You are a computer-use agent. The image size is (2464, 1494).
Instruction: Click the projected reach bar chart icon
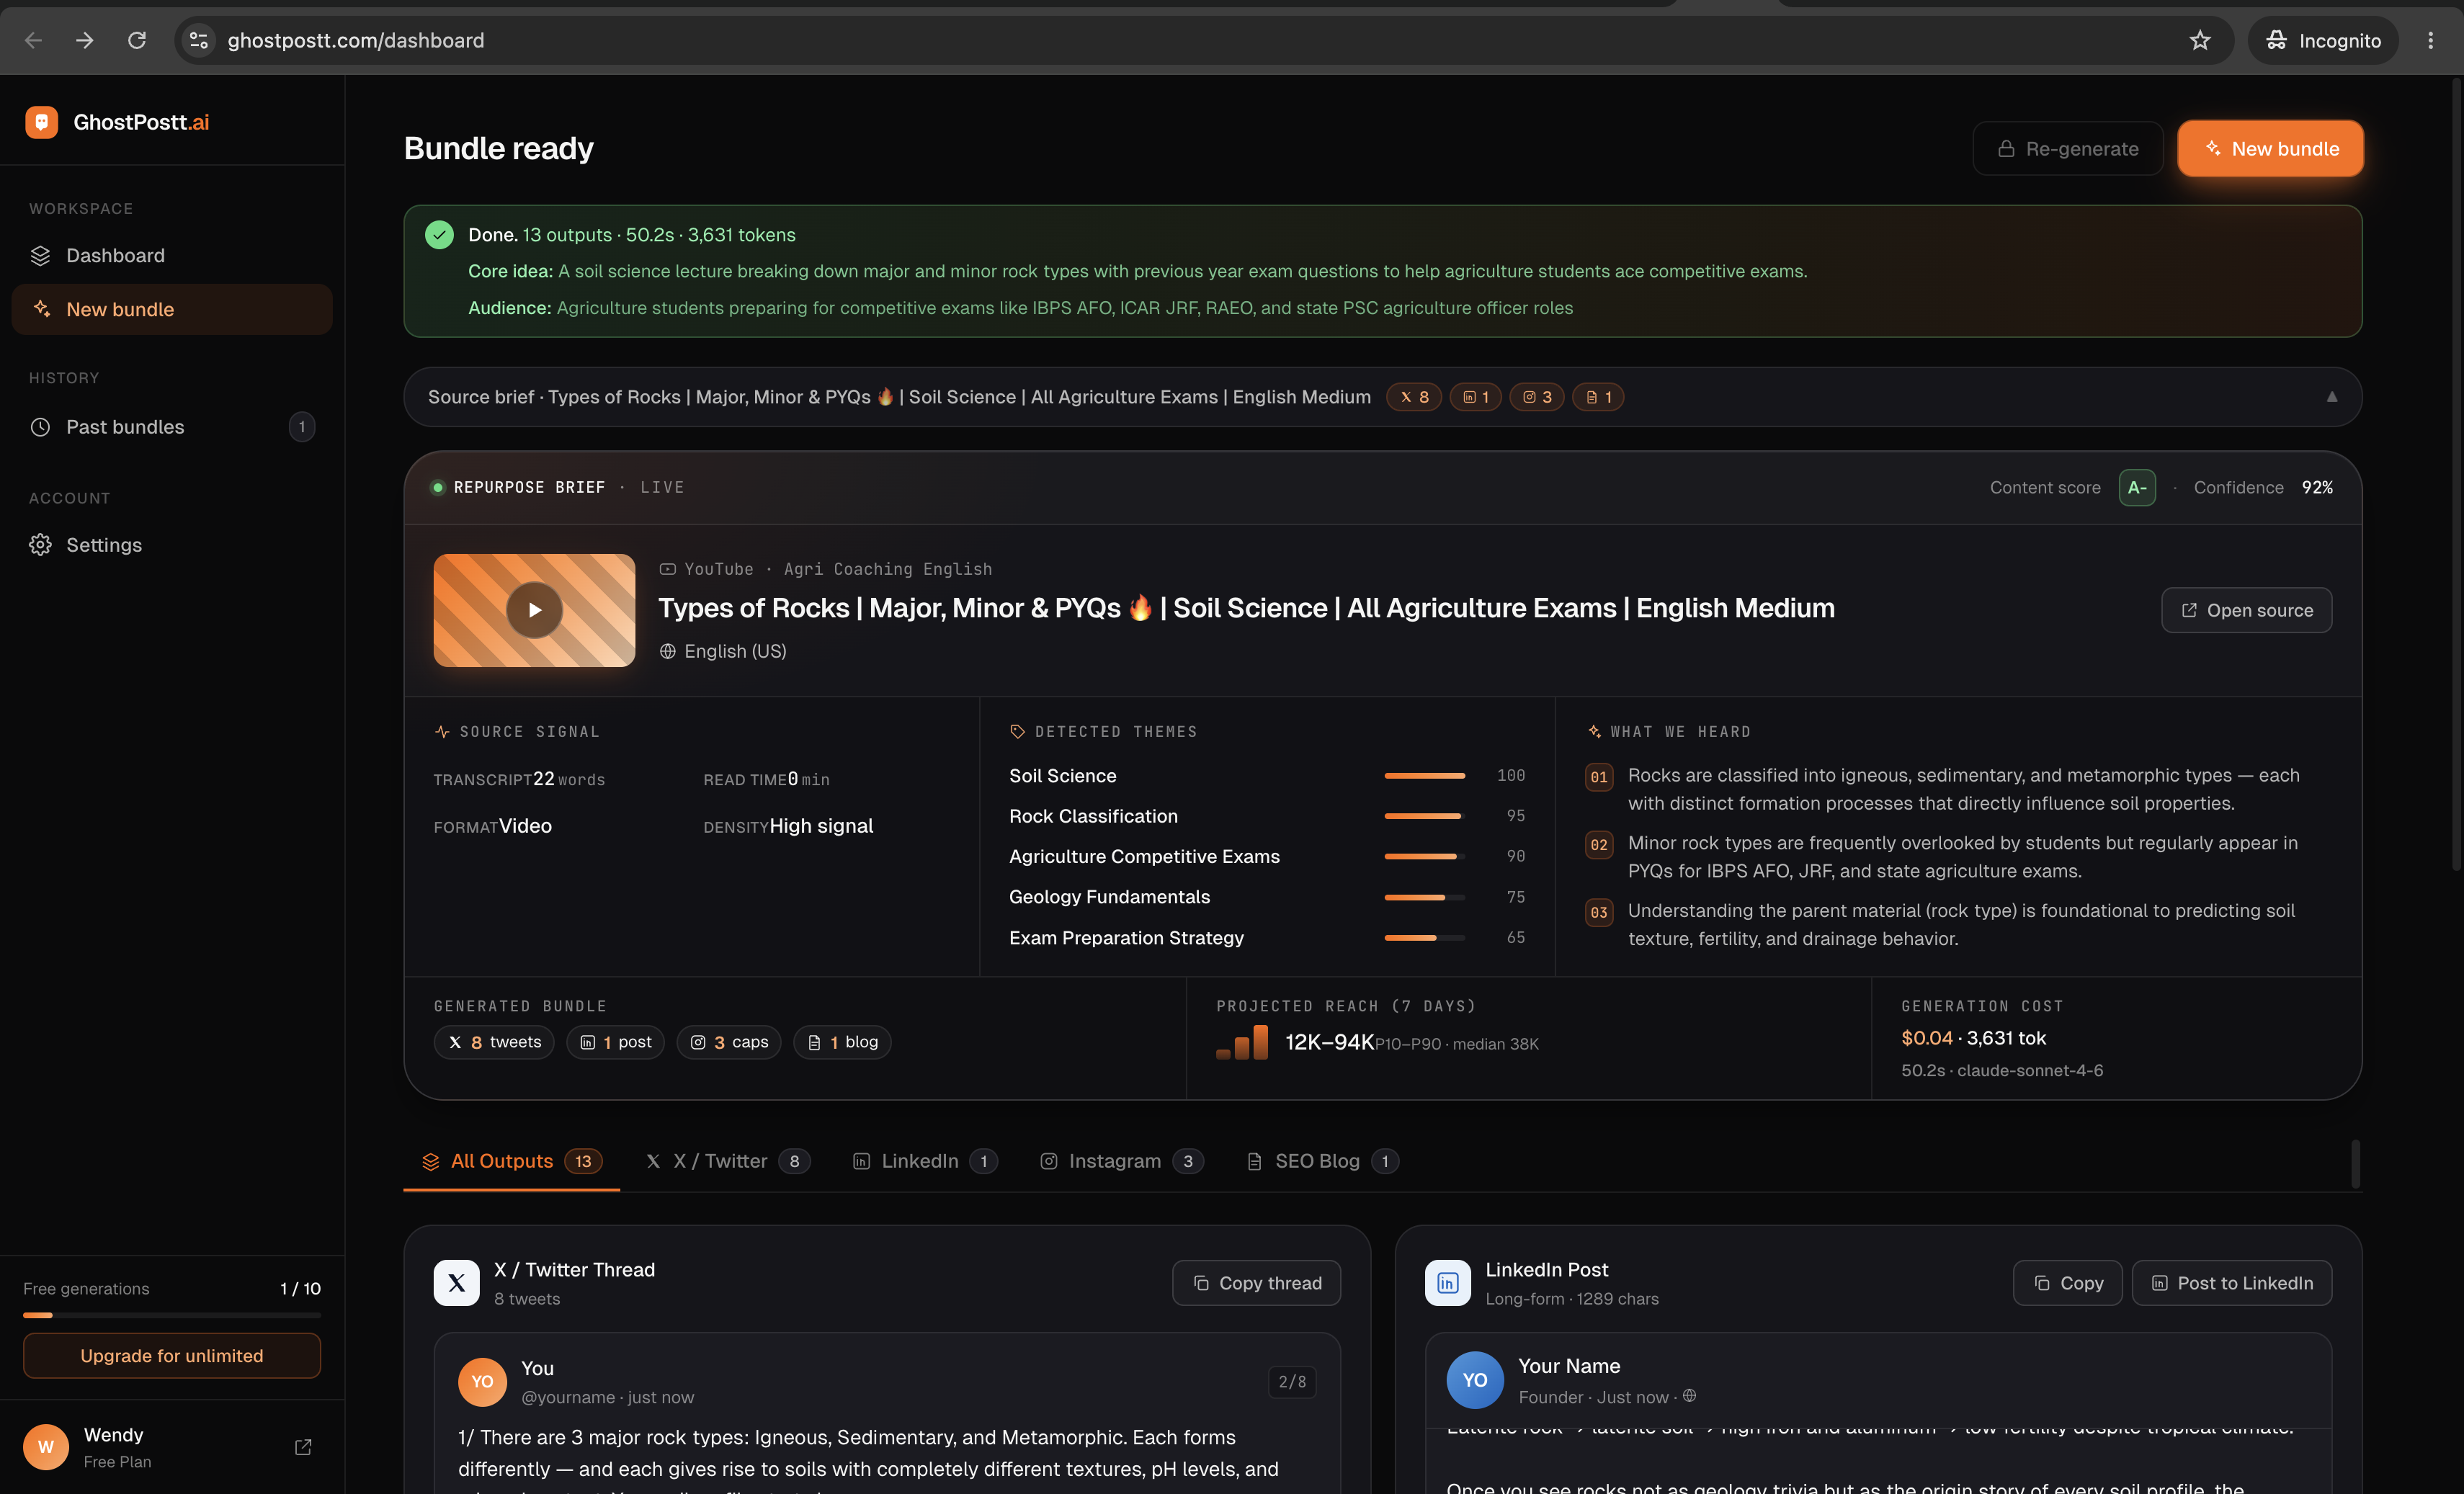(x=1241, y=1042)
